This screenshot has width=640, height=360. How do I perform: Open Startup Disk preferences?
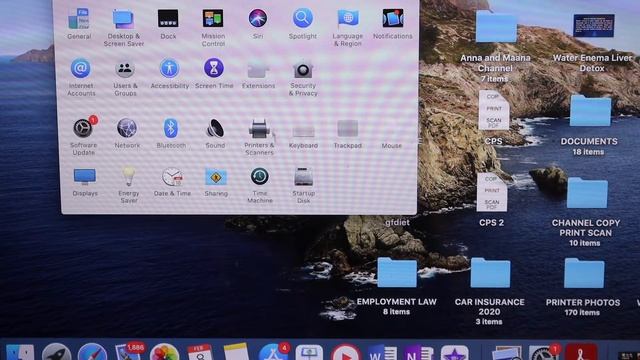[x=303, y=177]
